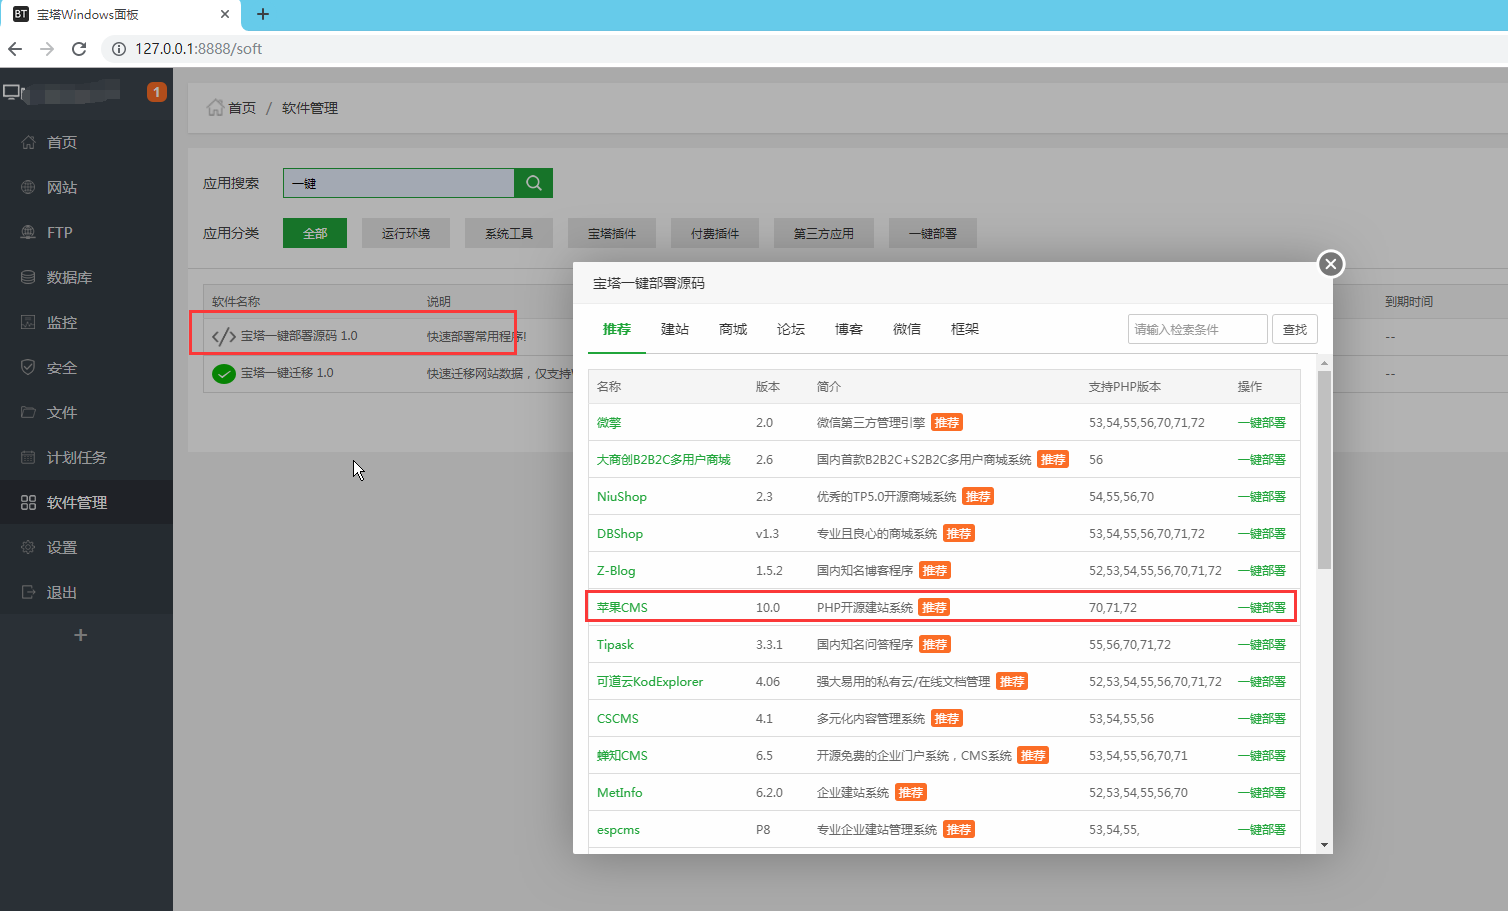1508x911 pixels.
Task: Select the 付费插件 category filter
Action: [715, 233]
